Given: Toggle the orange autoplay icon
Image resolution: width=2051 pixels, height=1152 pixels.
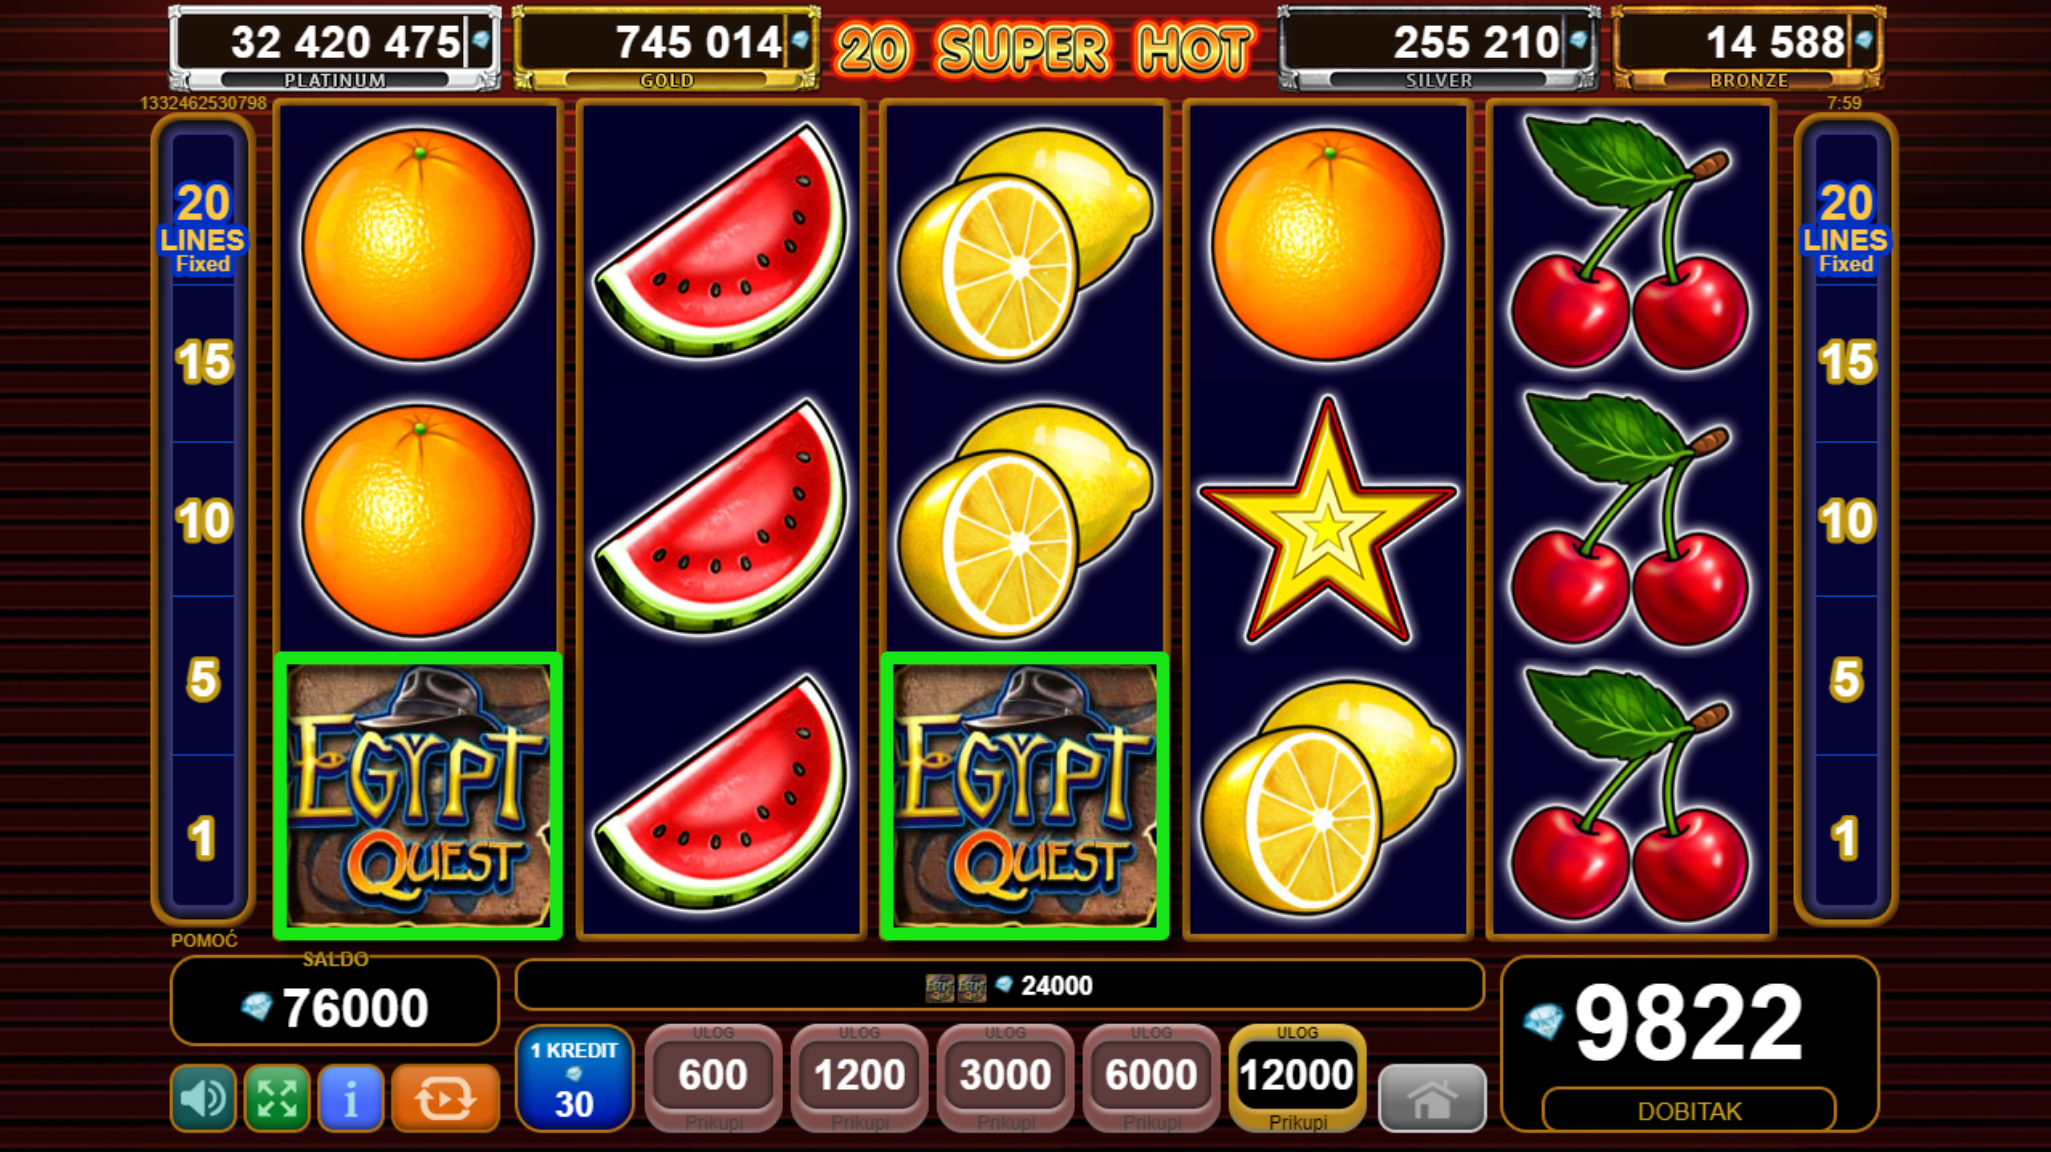Looking at the screenshot, I should (x=445, y=1098).
